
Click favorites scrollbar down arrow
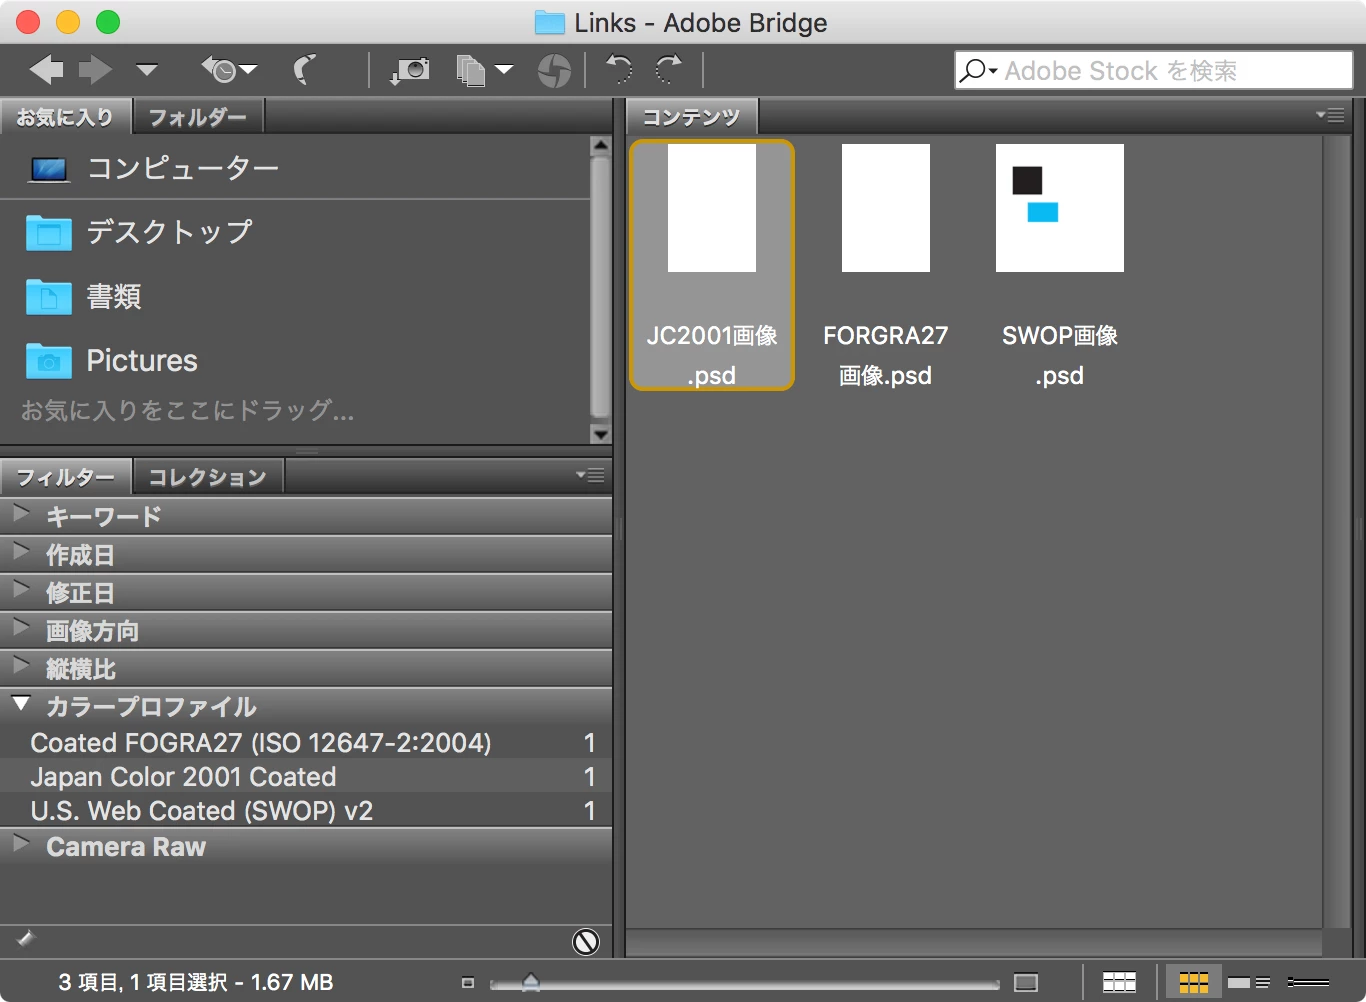[x=600, y=434]
